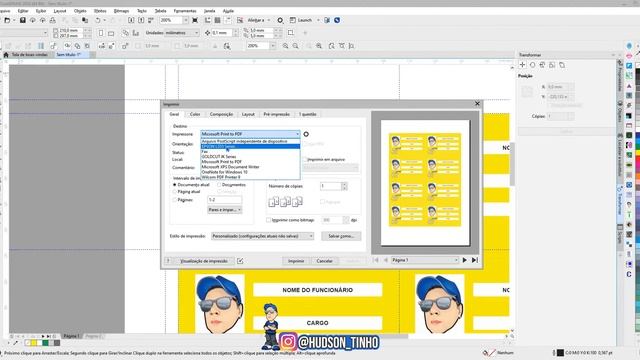Open the Editar menu
Viewport: 640px width, 360px height.
click(23, 11)
